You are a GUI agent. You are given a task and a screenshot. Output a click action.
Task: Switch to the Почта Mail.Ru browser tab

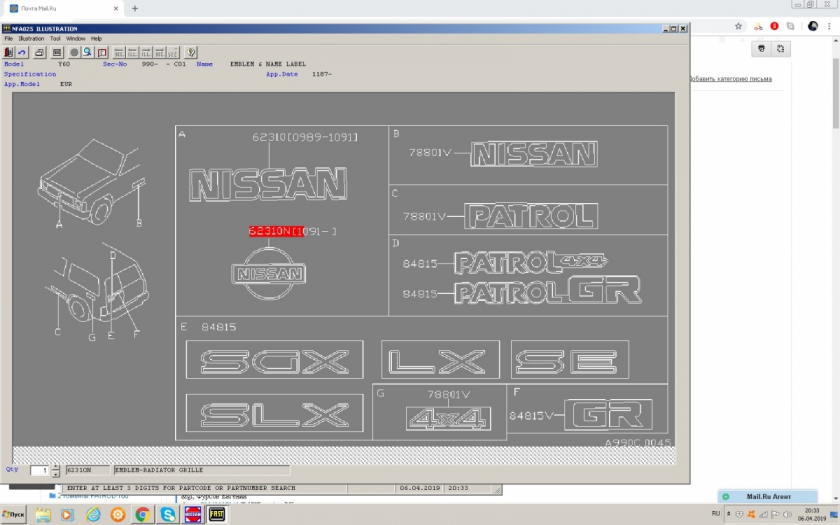click(62, 9)
